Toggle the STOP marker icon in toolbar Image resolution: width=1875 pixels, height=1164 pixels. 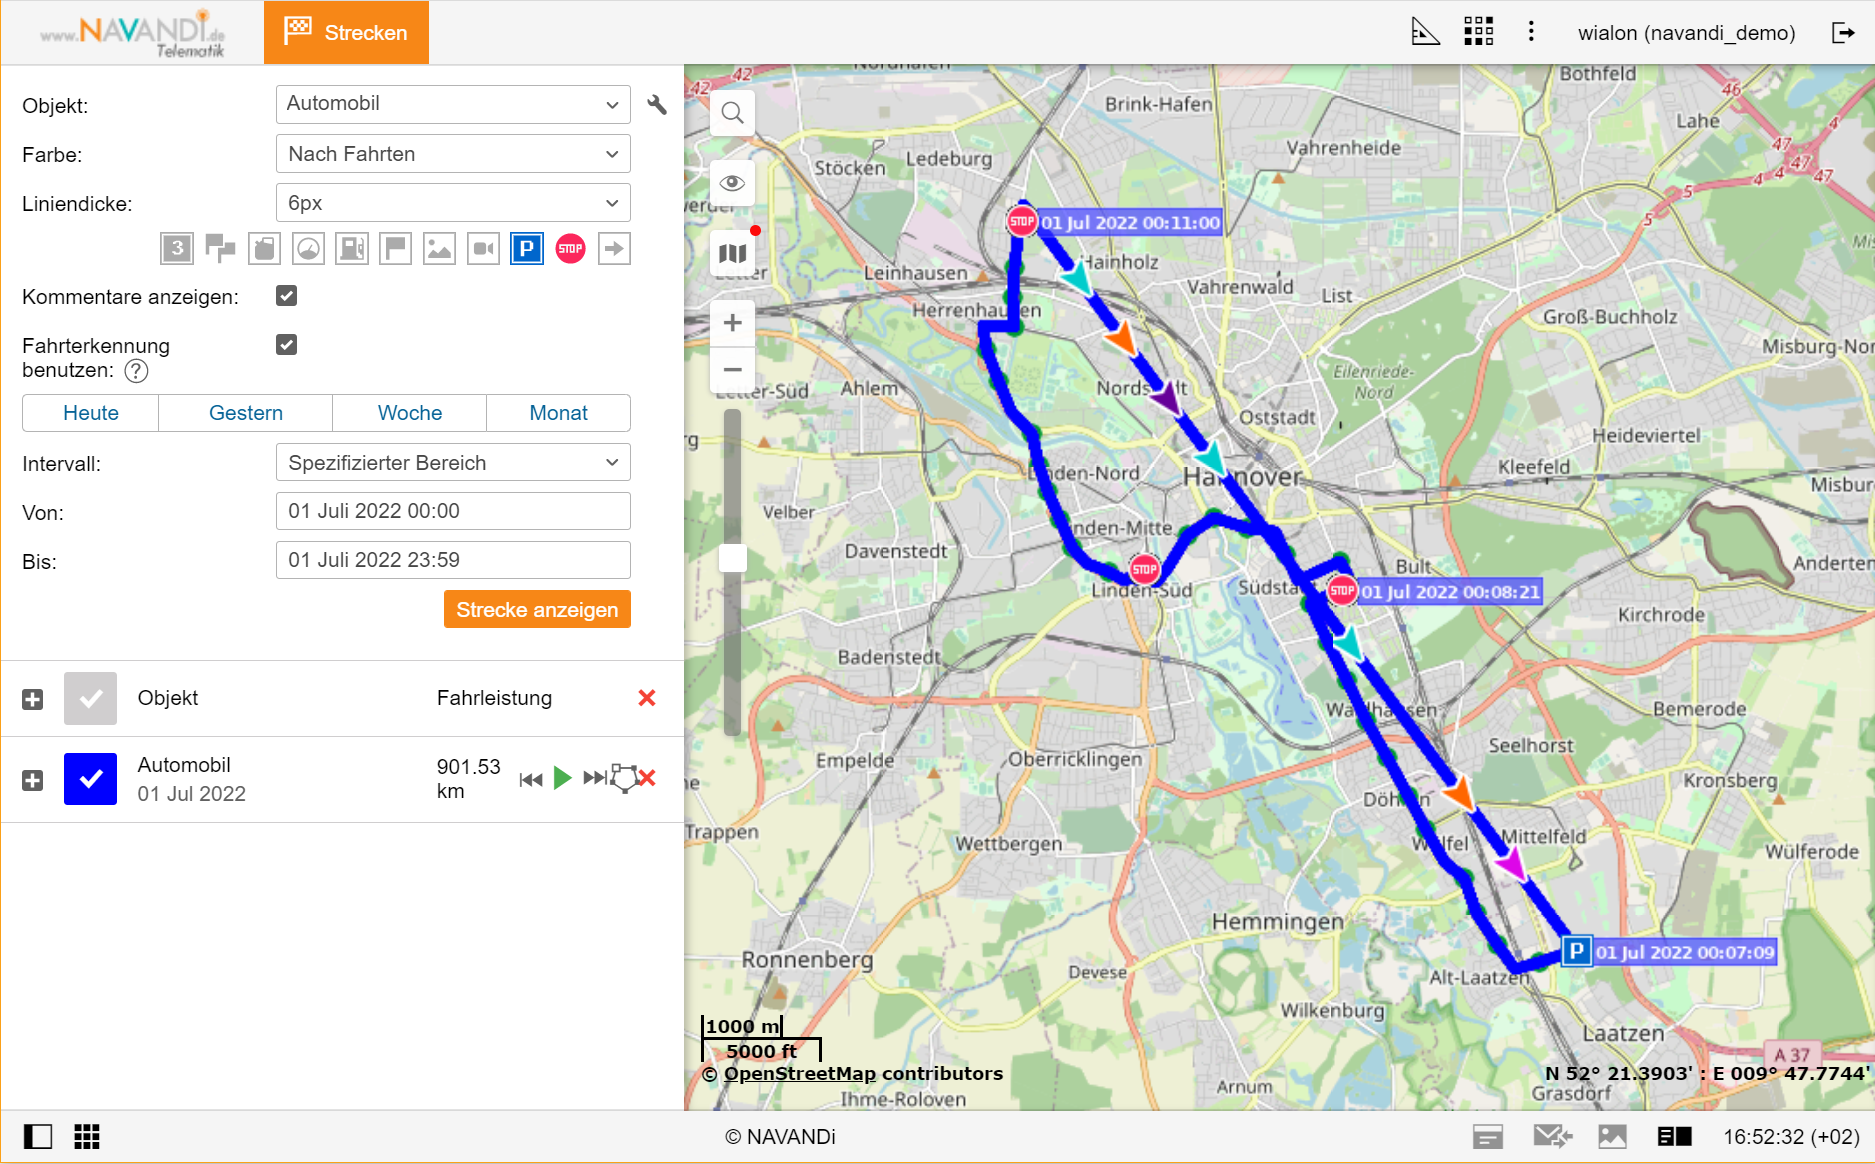(570, 248)
